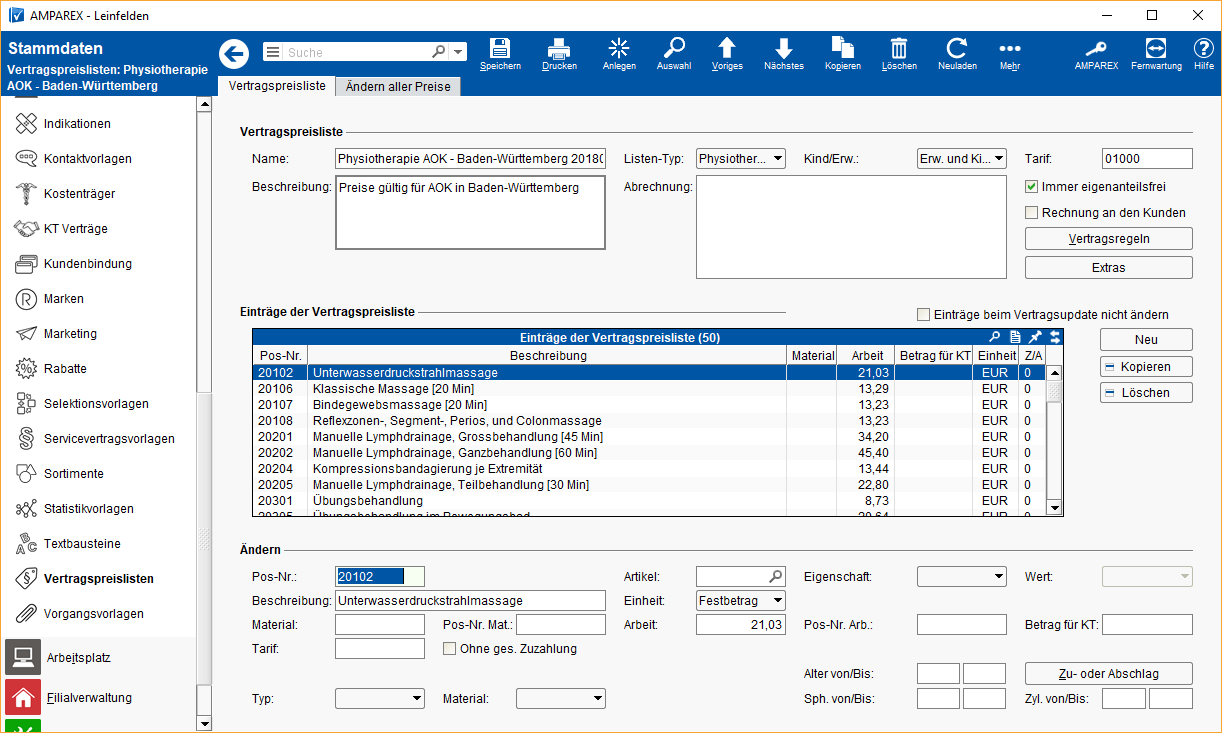Open Hilfe question mark icon
Viewport: 1222px width, 733px height.
click(1204, 54)
